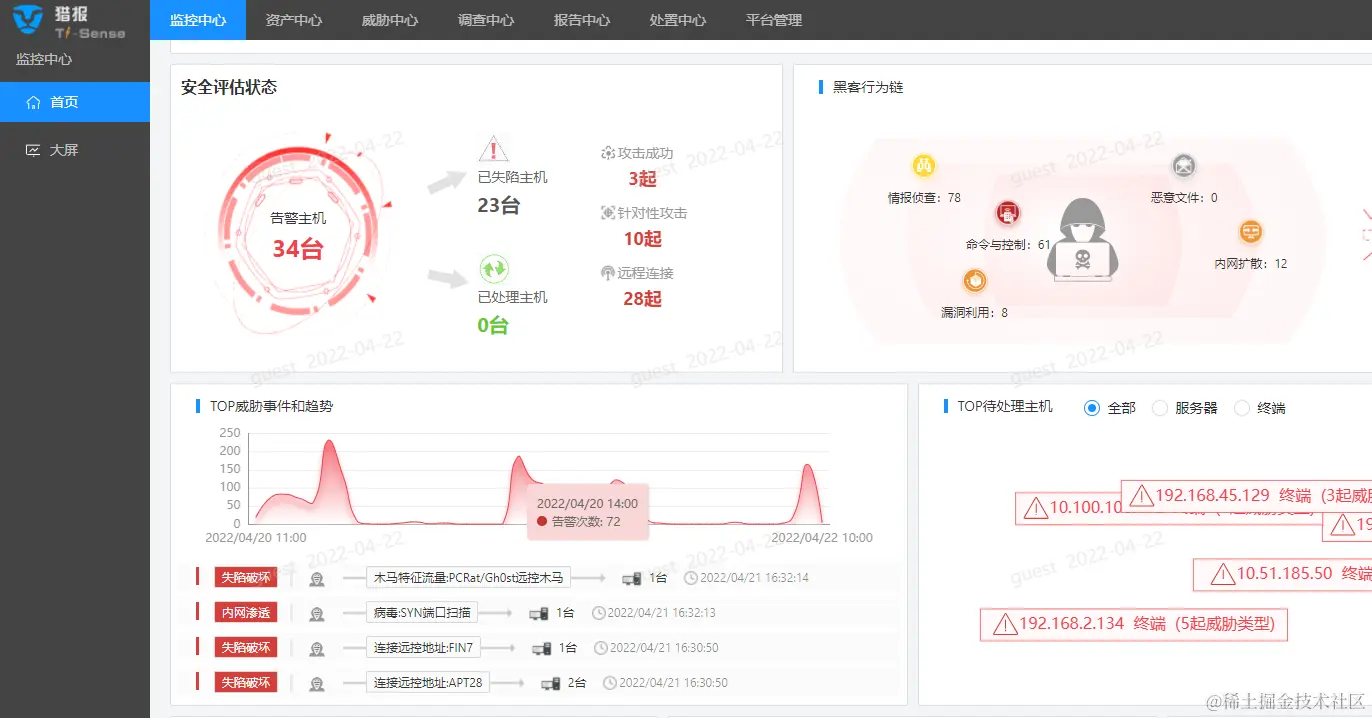
Task: Click the 失陷破坏 tag on the PCRat/Gh0st row
Action: (245, 577)
